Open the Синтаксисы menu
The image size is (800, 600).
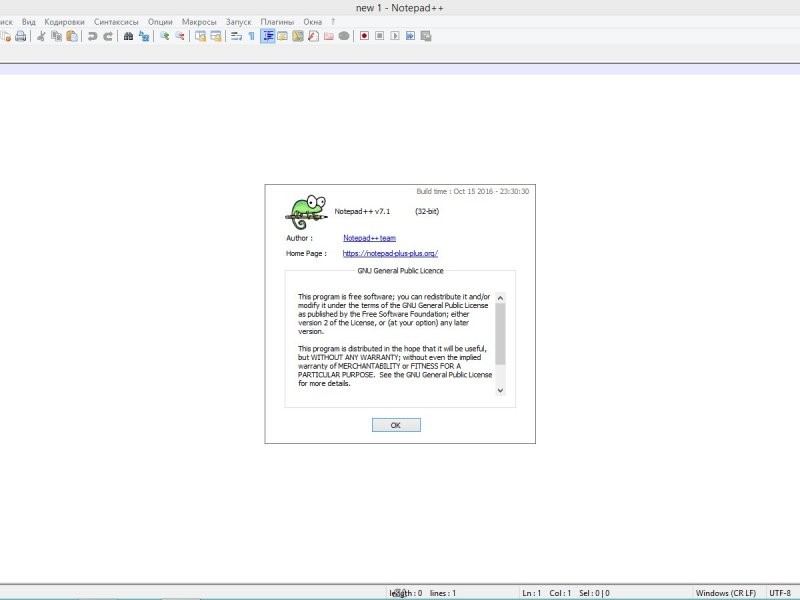[x=116, y=22]
